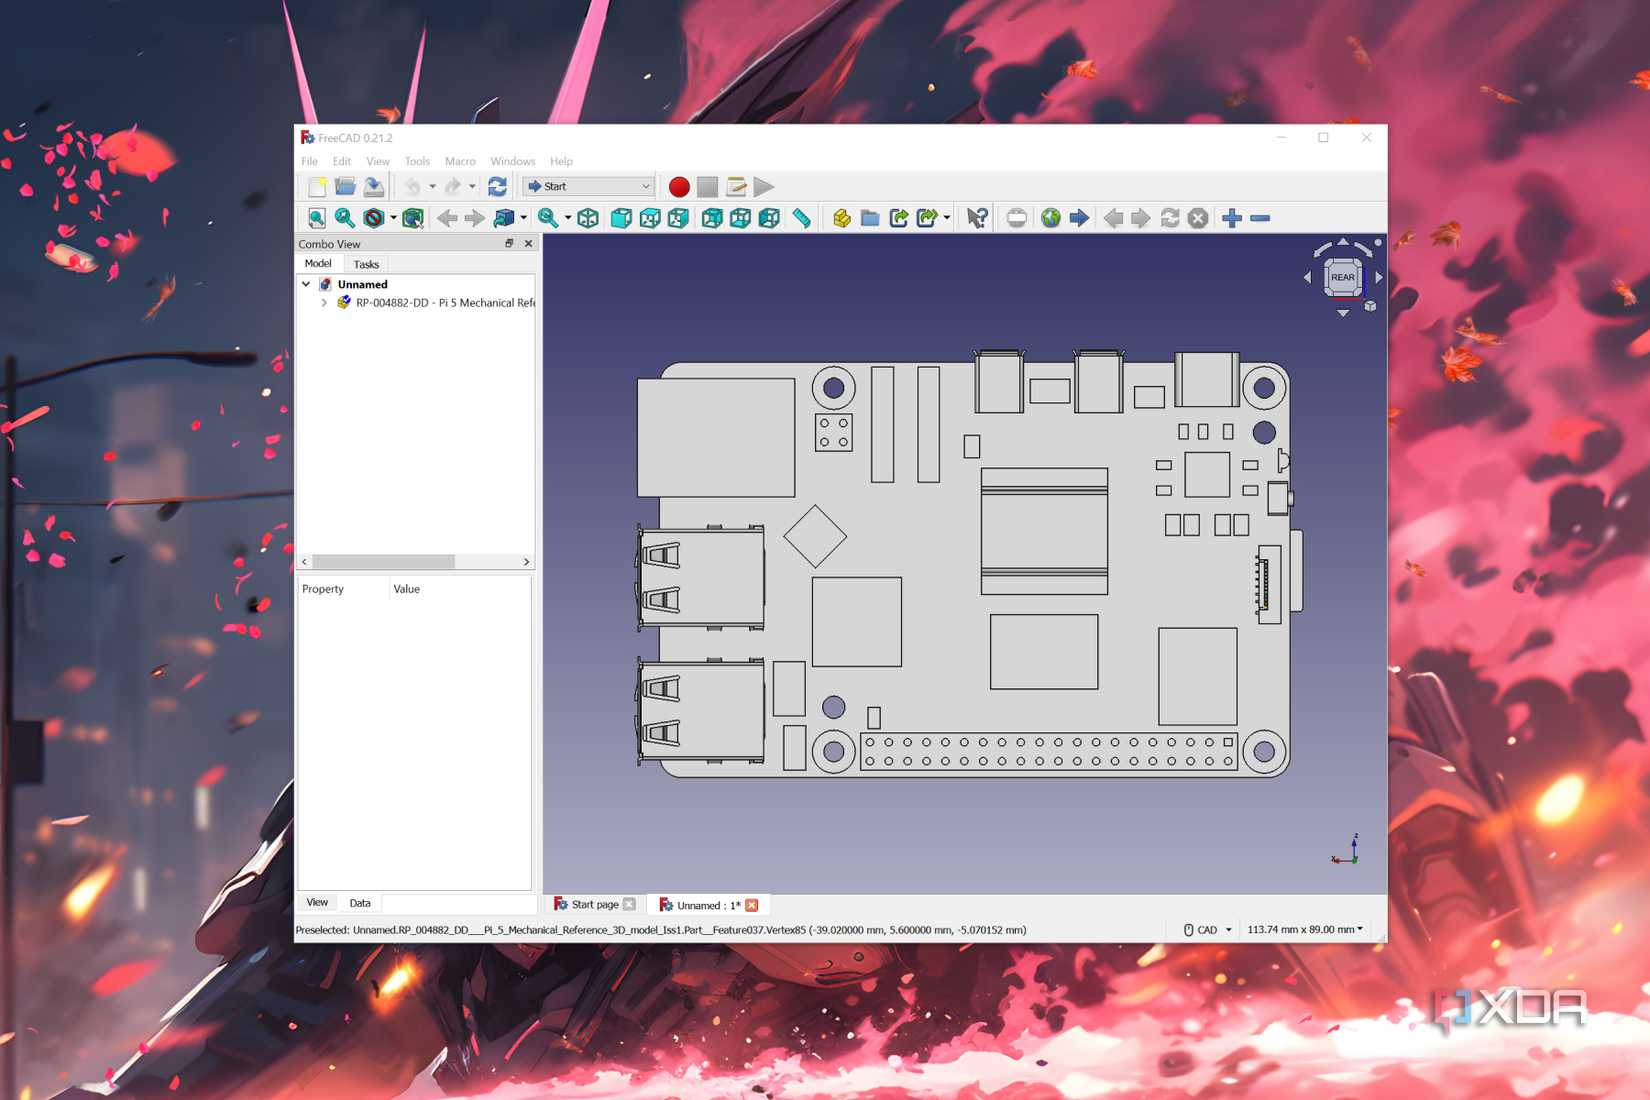The image size is (1650, 1100).
Task: Click the Redo arrow icon
Action: pos(452,187)
